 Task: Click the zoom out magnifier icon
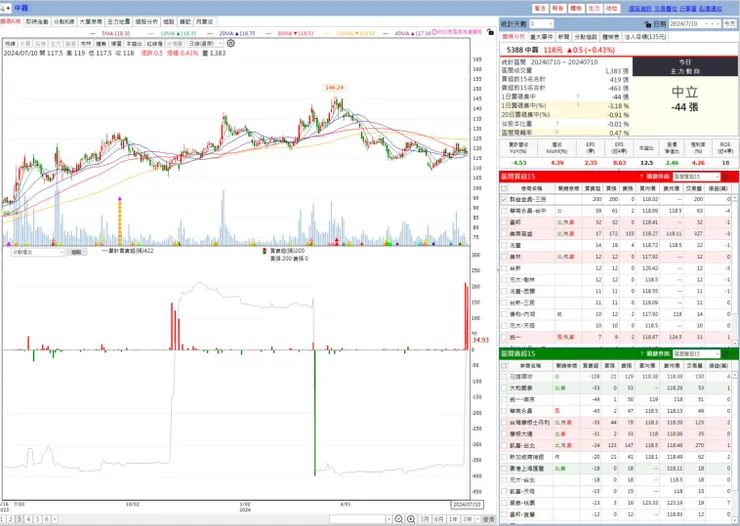click(399, 519)
